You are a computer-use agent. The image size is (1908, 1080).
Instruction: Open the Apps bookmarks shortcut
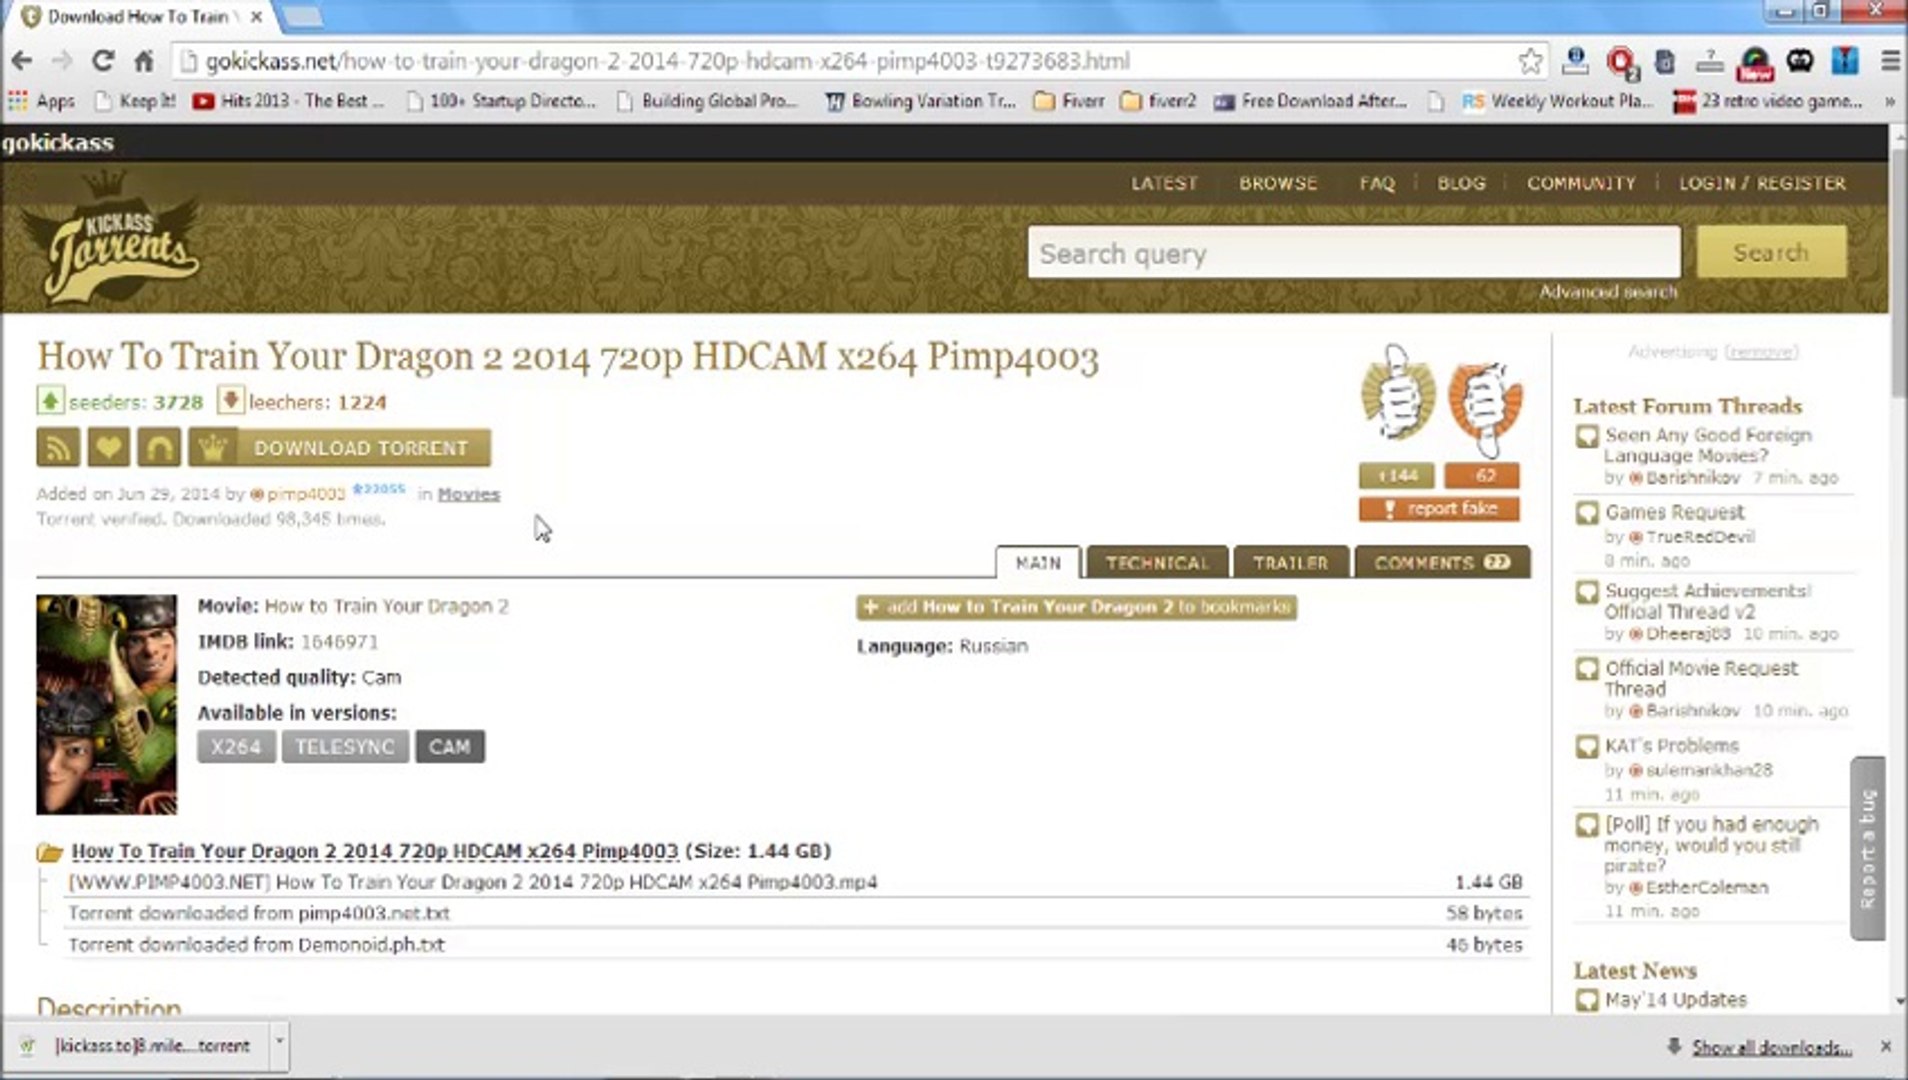tap(42, 101)
